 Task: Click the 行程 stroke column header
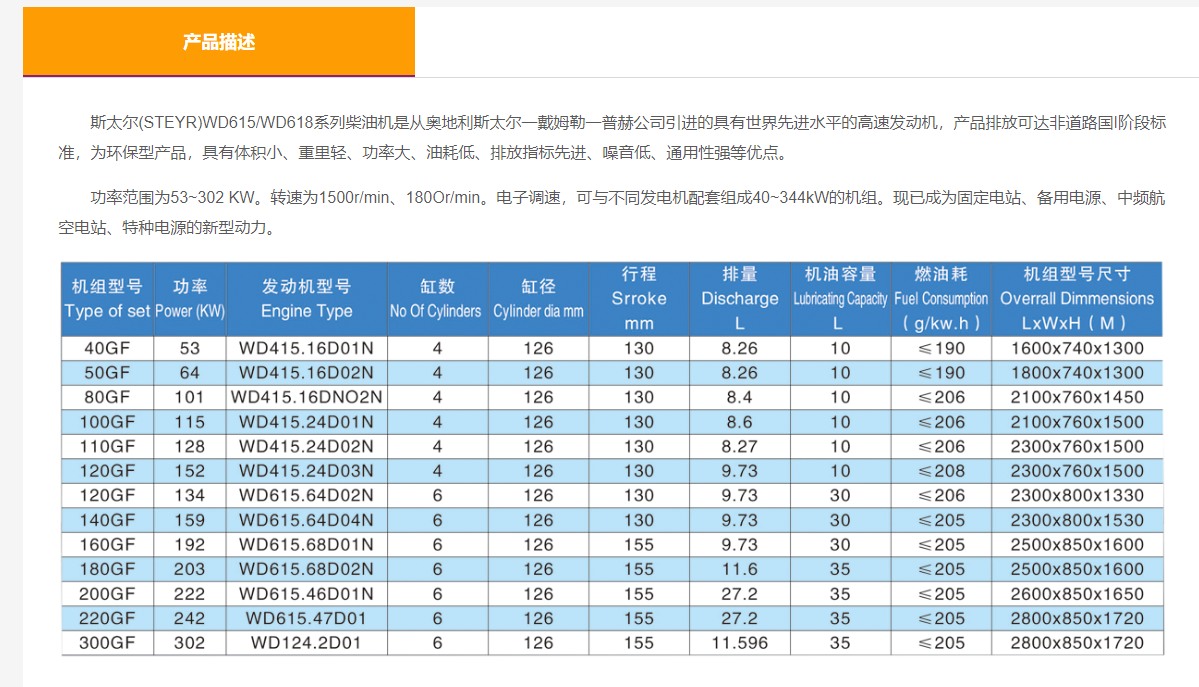pyautogui.click(x=639, y=298)
